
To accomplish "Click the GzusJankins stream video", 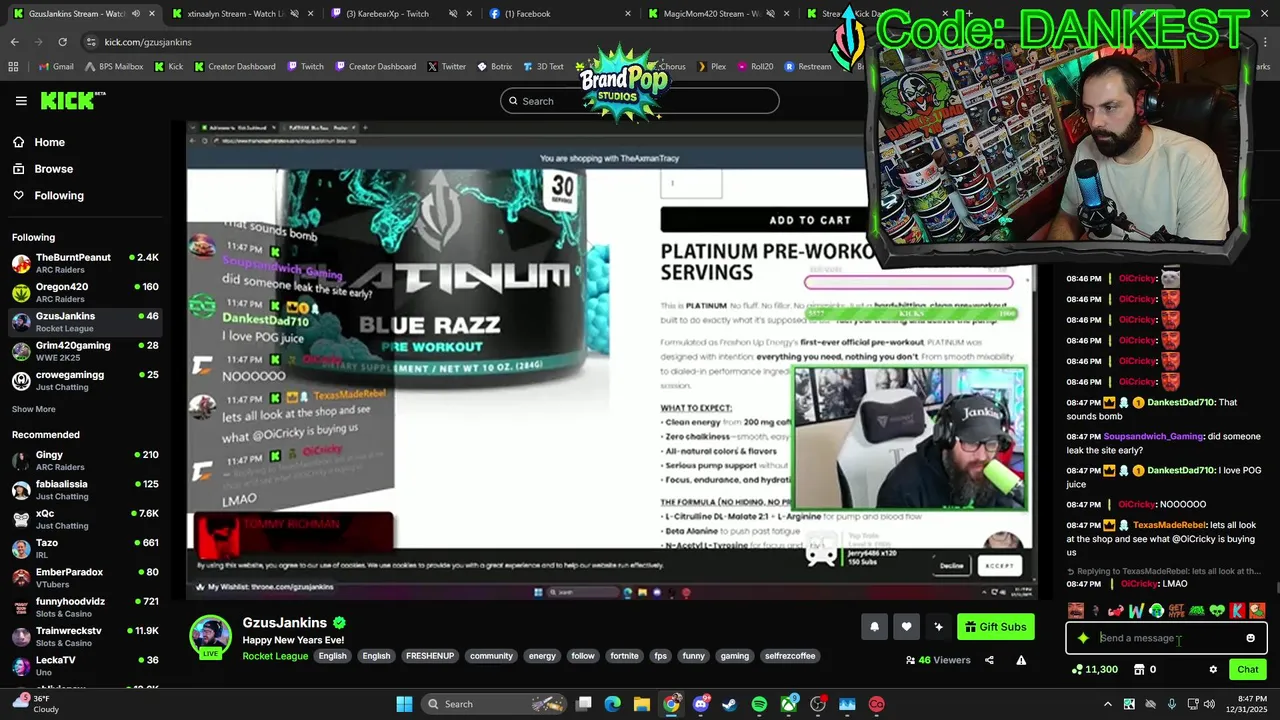I will (x=611, y=360).
